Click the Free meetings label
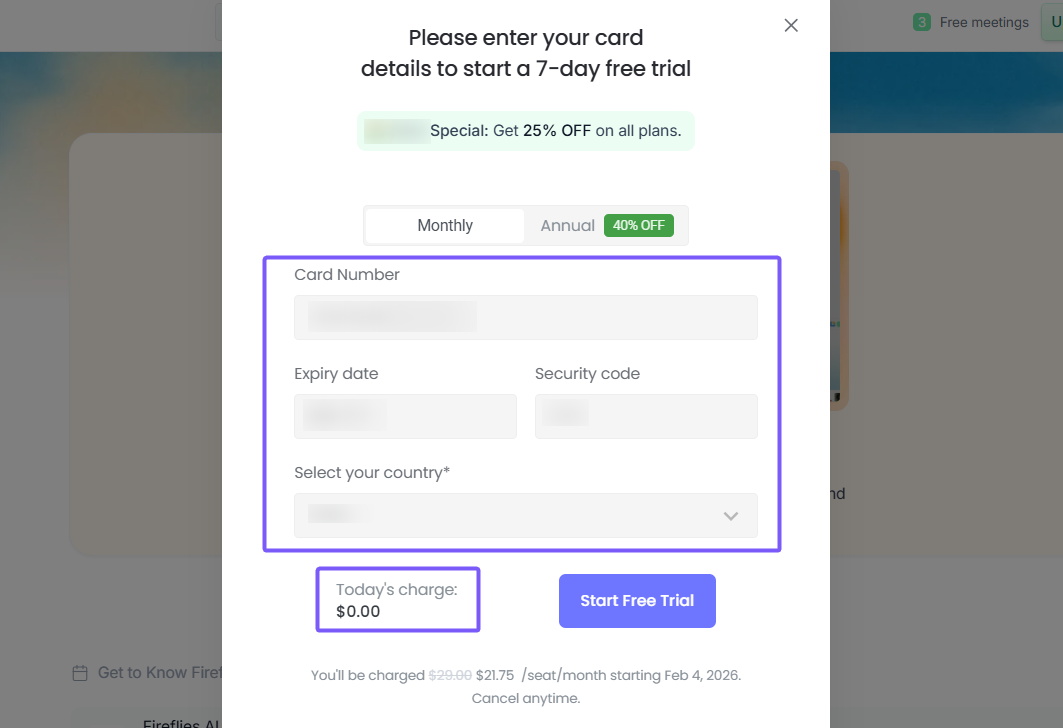The width and height of the screenshot is (1063, 728). pos(984,22)
